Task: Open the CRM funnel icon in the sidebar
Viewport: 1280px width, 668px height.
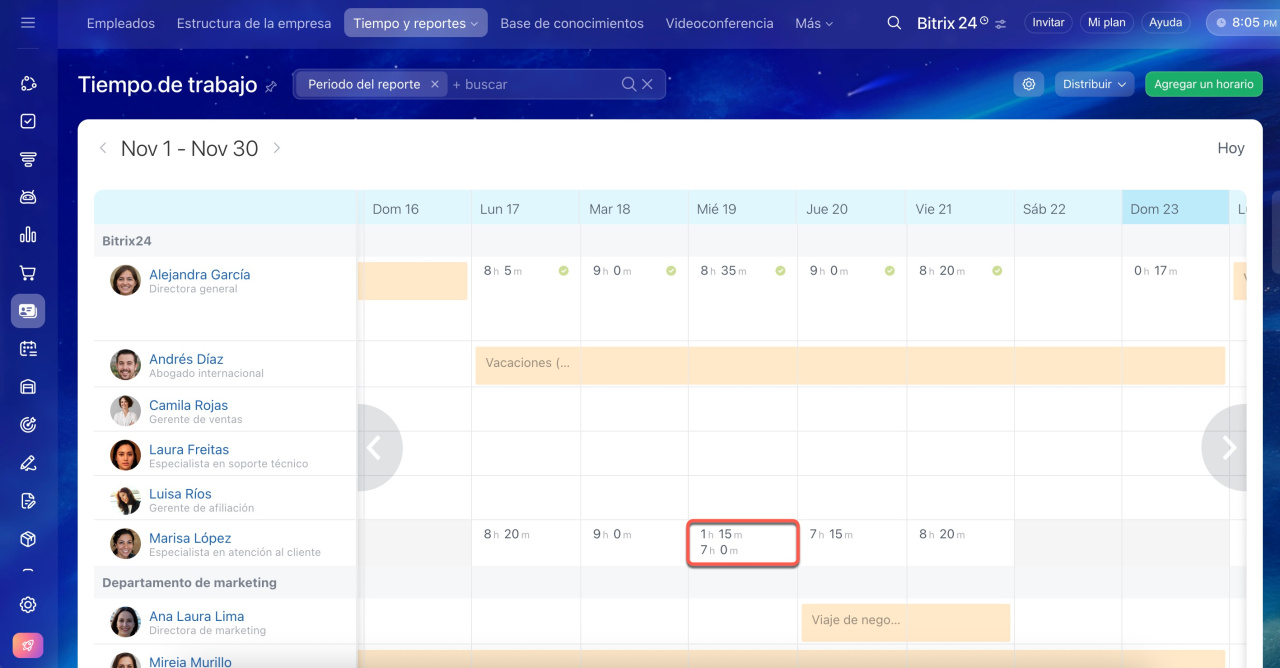Action: coord(28,159)
